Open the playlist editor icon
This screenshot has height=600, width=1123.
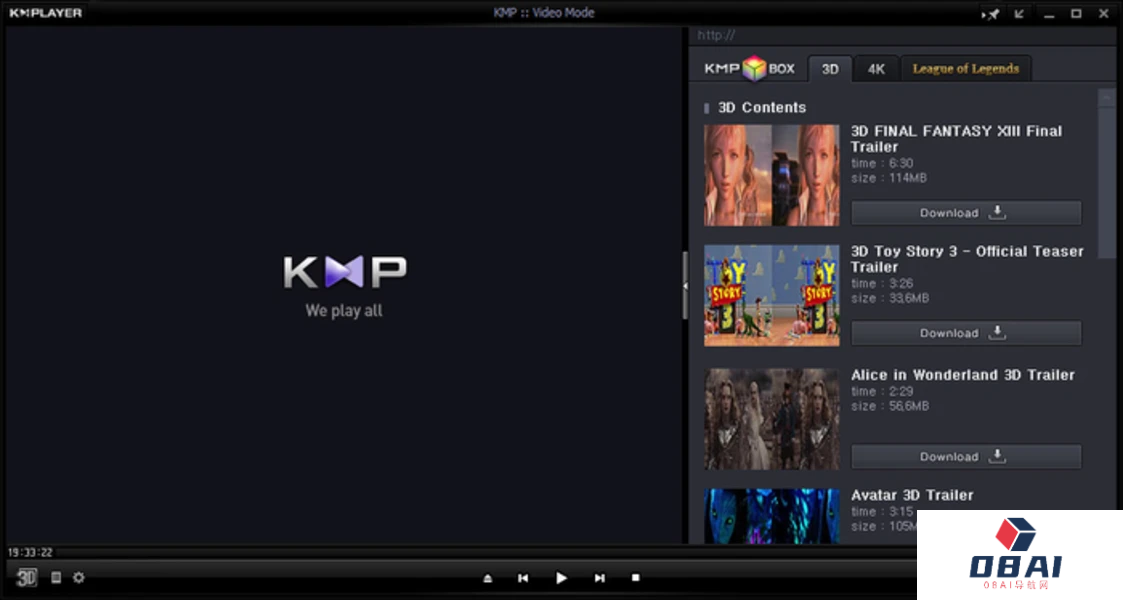pyautogui.click(x=56, y=577)
